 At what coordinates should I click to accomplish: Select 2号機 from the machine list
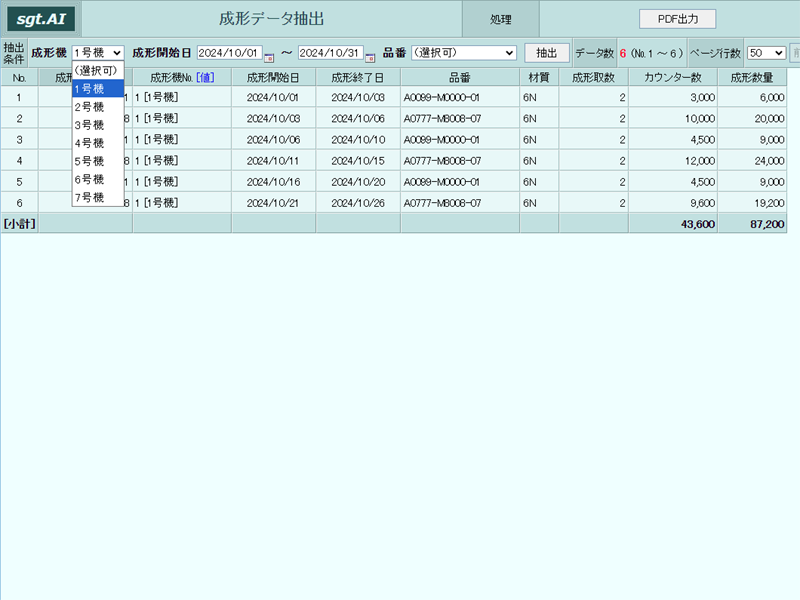[97, 107]
